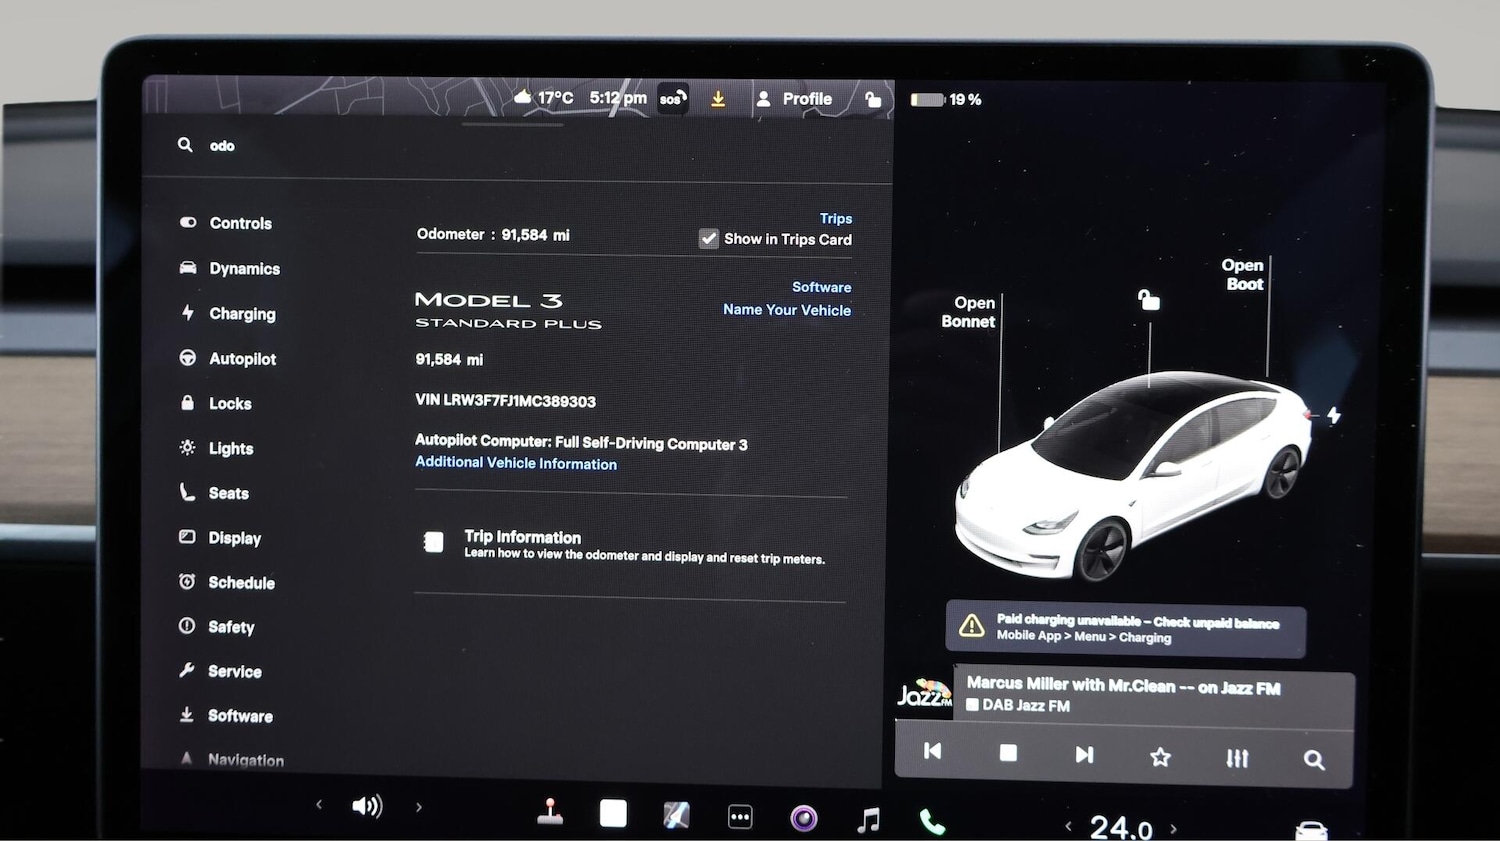The image size is (1500, 841).
Task: Tap the unlock padlock above the vehicle
Action: [1147, 298]
